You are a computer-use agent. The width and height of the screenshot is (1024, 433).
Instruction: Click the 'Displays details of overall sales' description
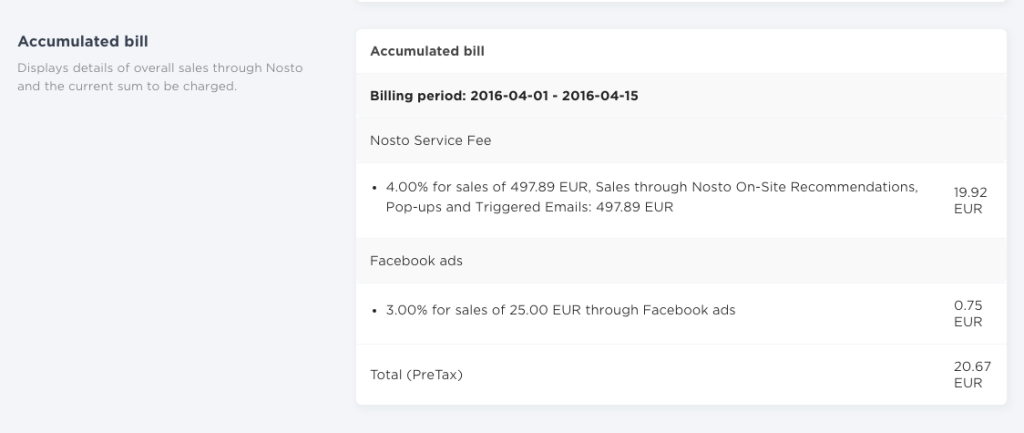click(x=160, y=68)
